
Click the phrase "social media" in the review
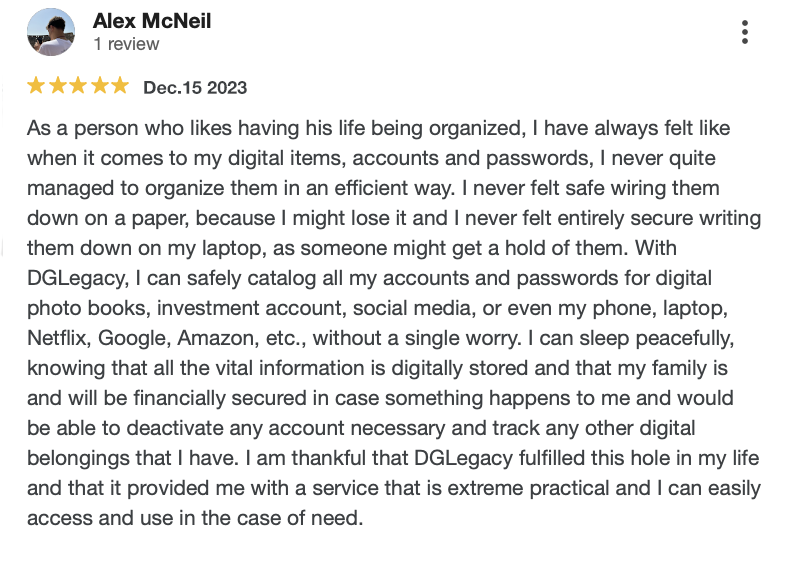click(414, 308)
